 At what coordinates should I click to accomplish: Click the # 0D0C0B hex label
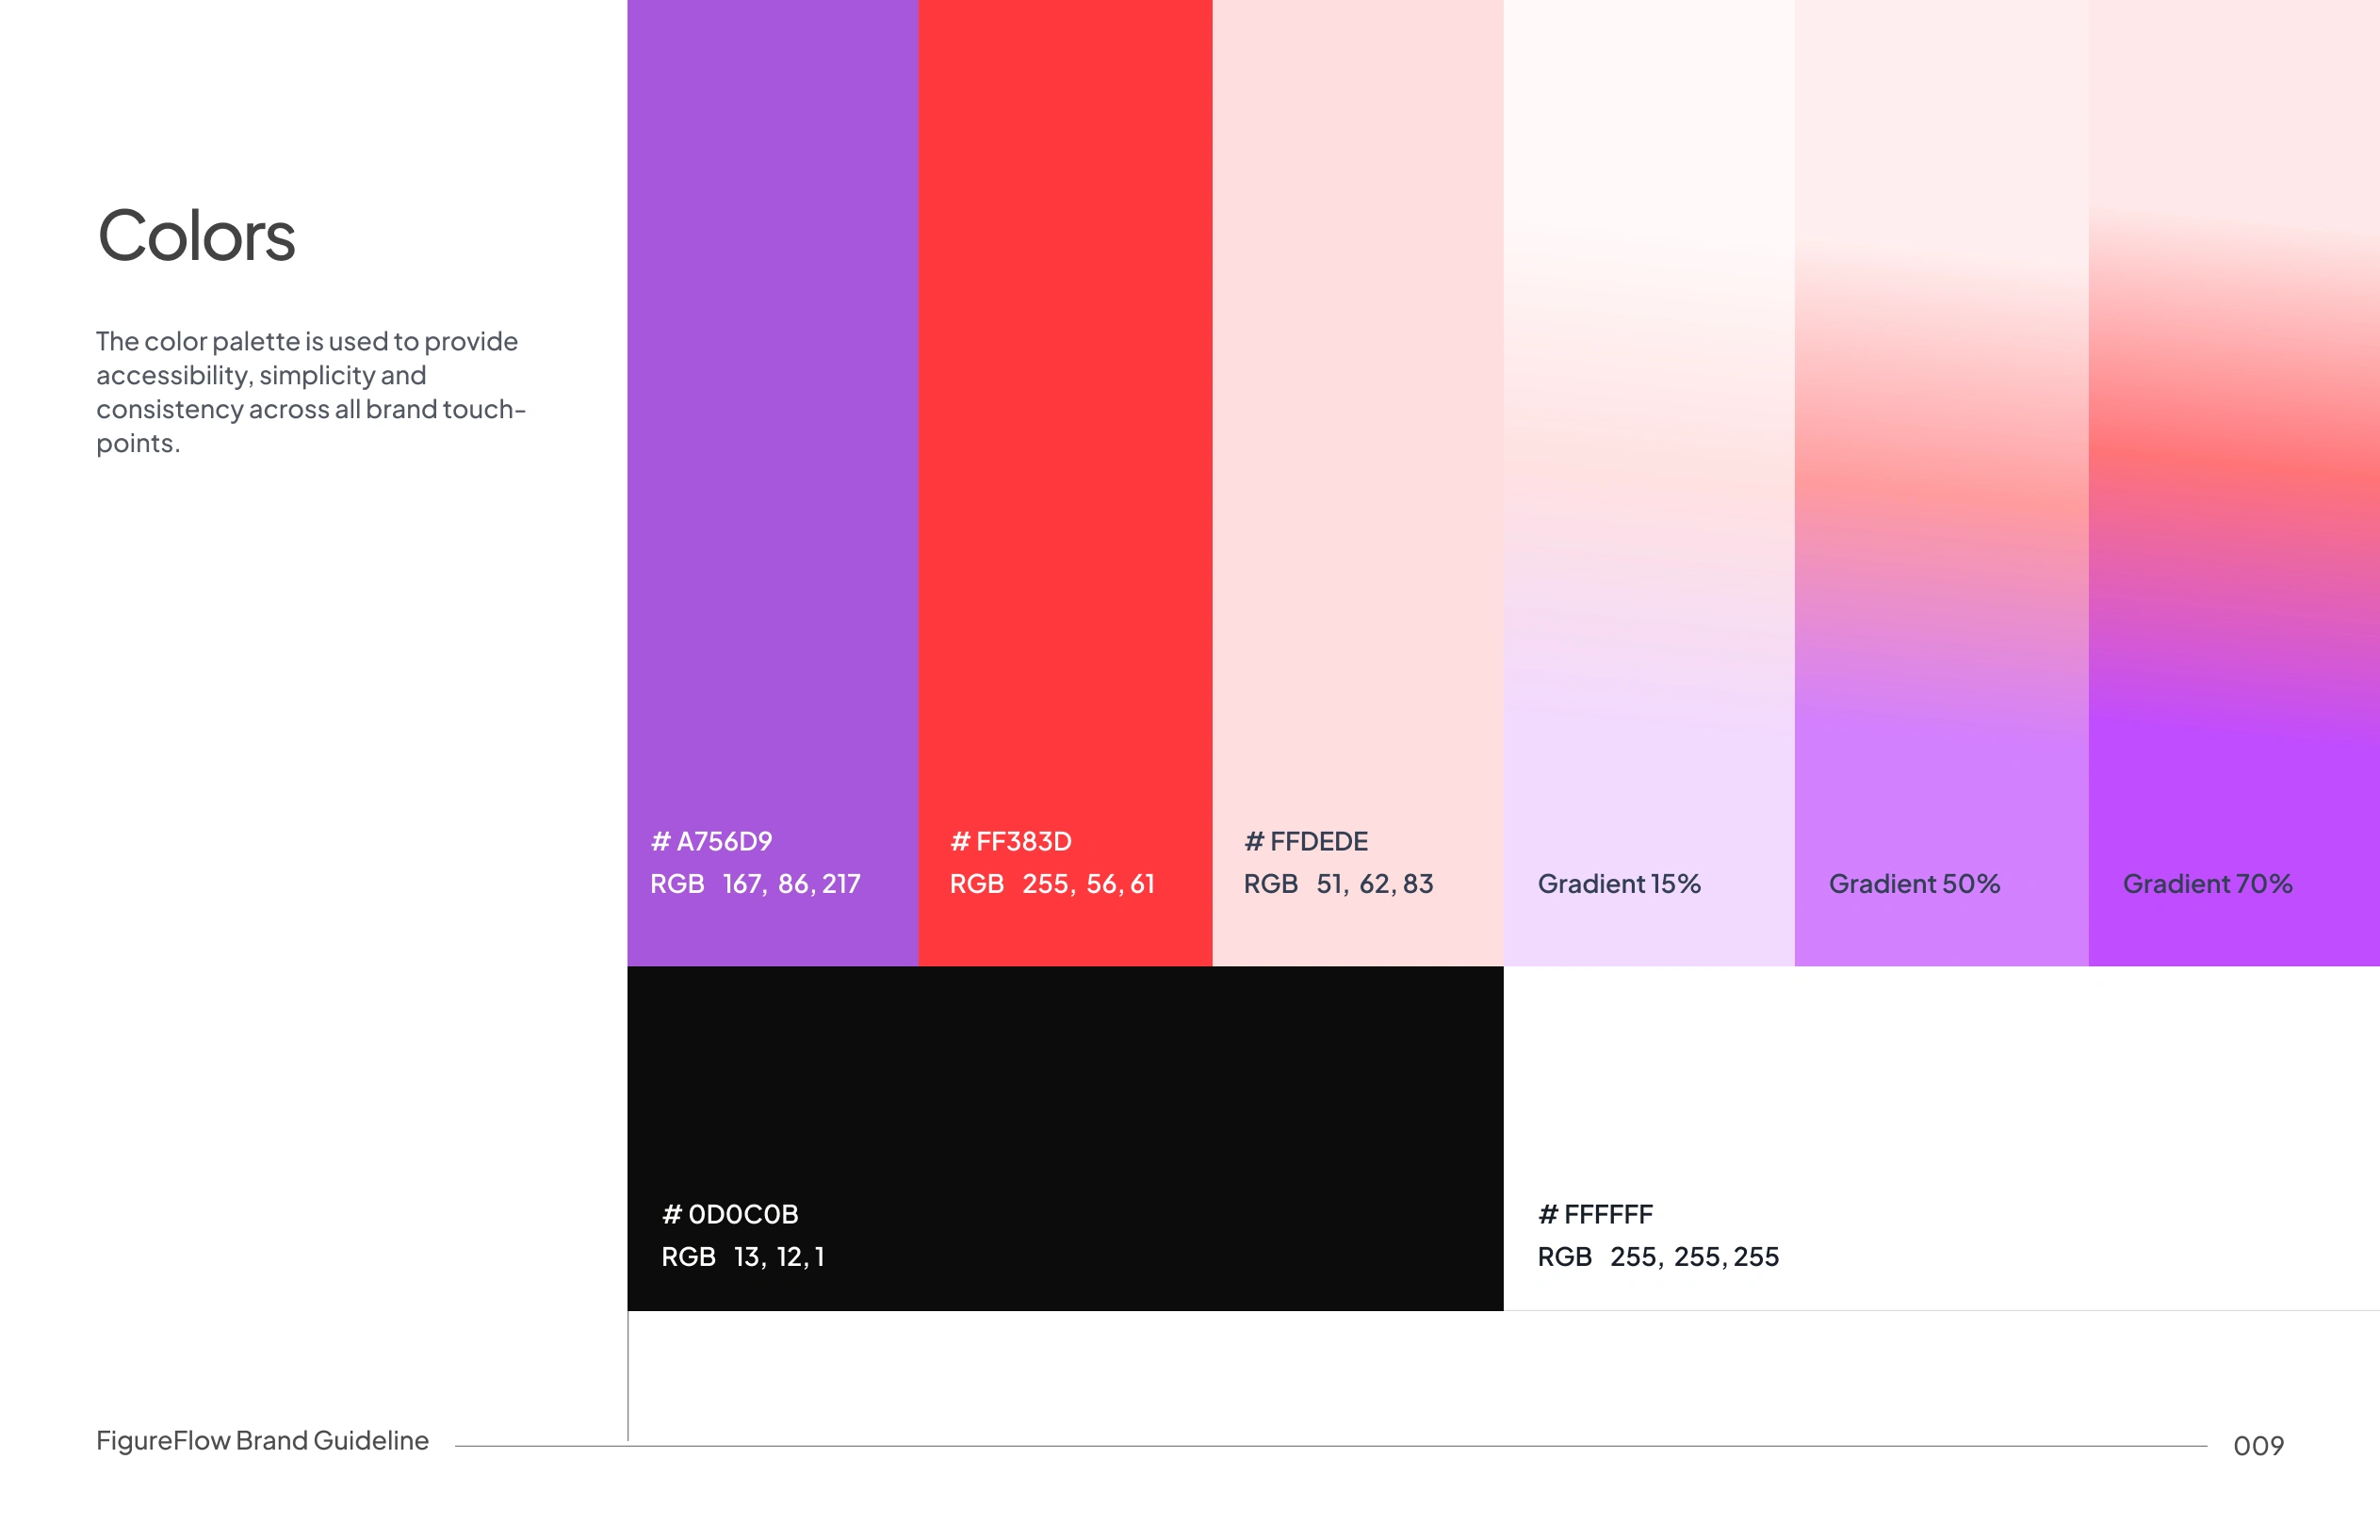[730, 1214]
